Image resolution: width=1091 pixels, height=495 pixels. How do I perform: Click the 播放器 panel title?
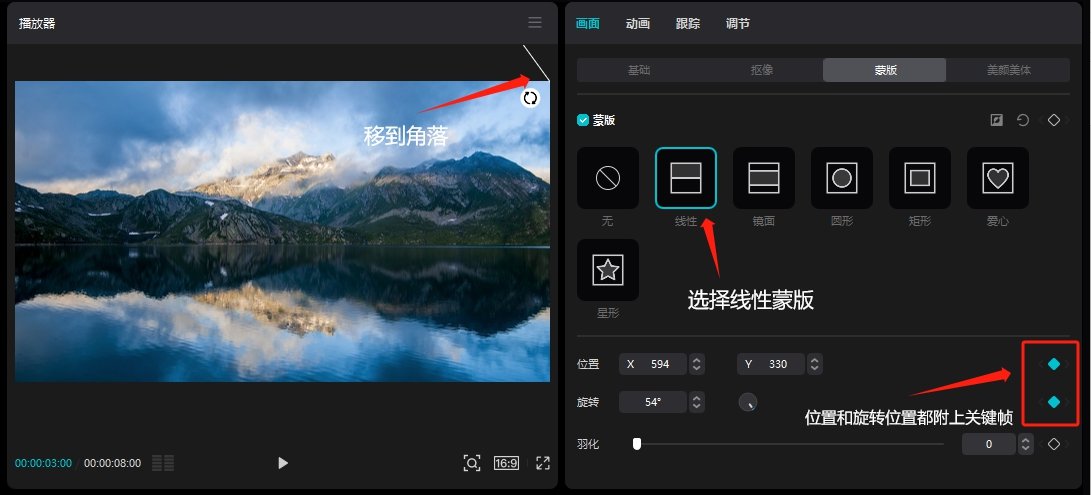pyautogui.click(x=37, y=23)
